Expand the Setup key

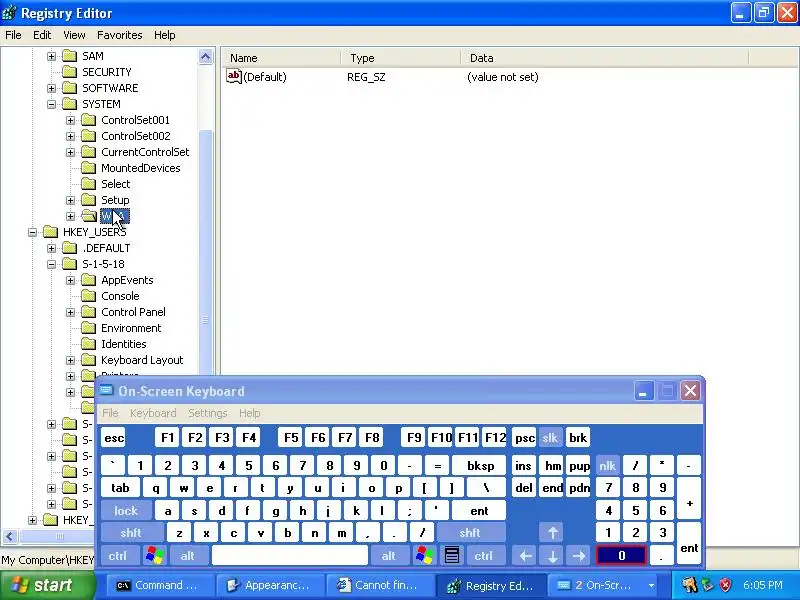pyautogui.click(x=70, y=200)
